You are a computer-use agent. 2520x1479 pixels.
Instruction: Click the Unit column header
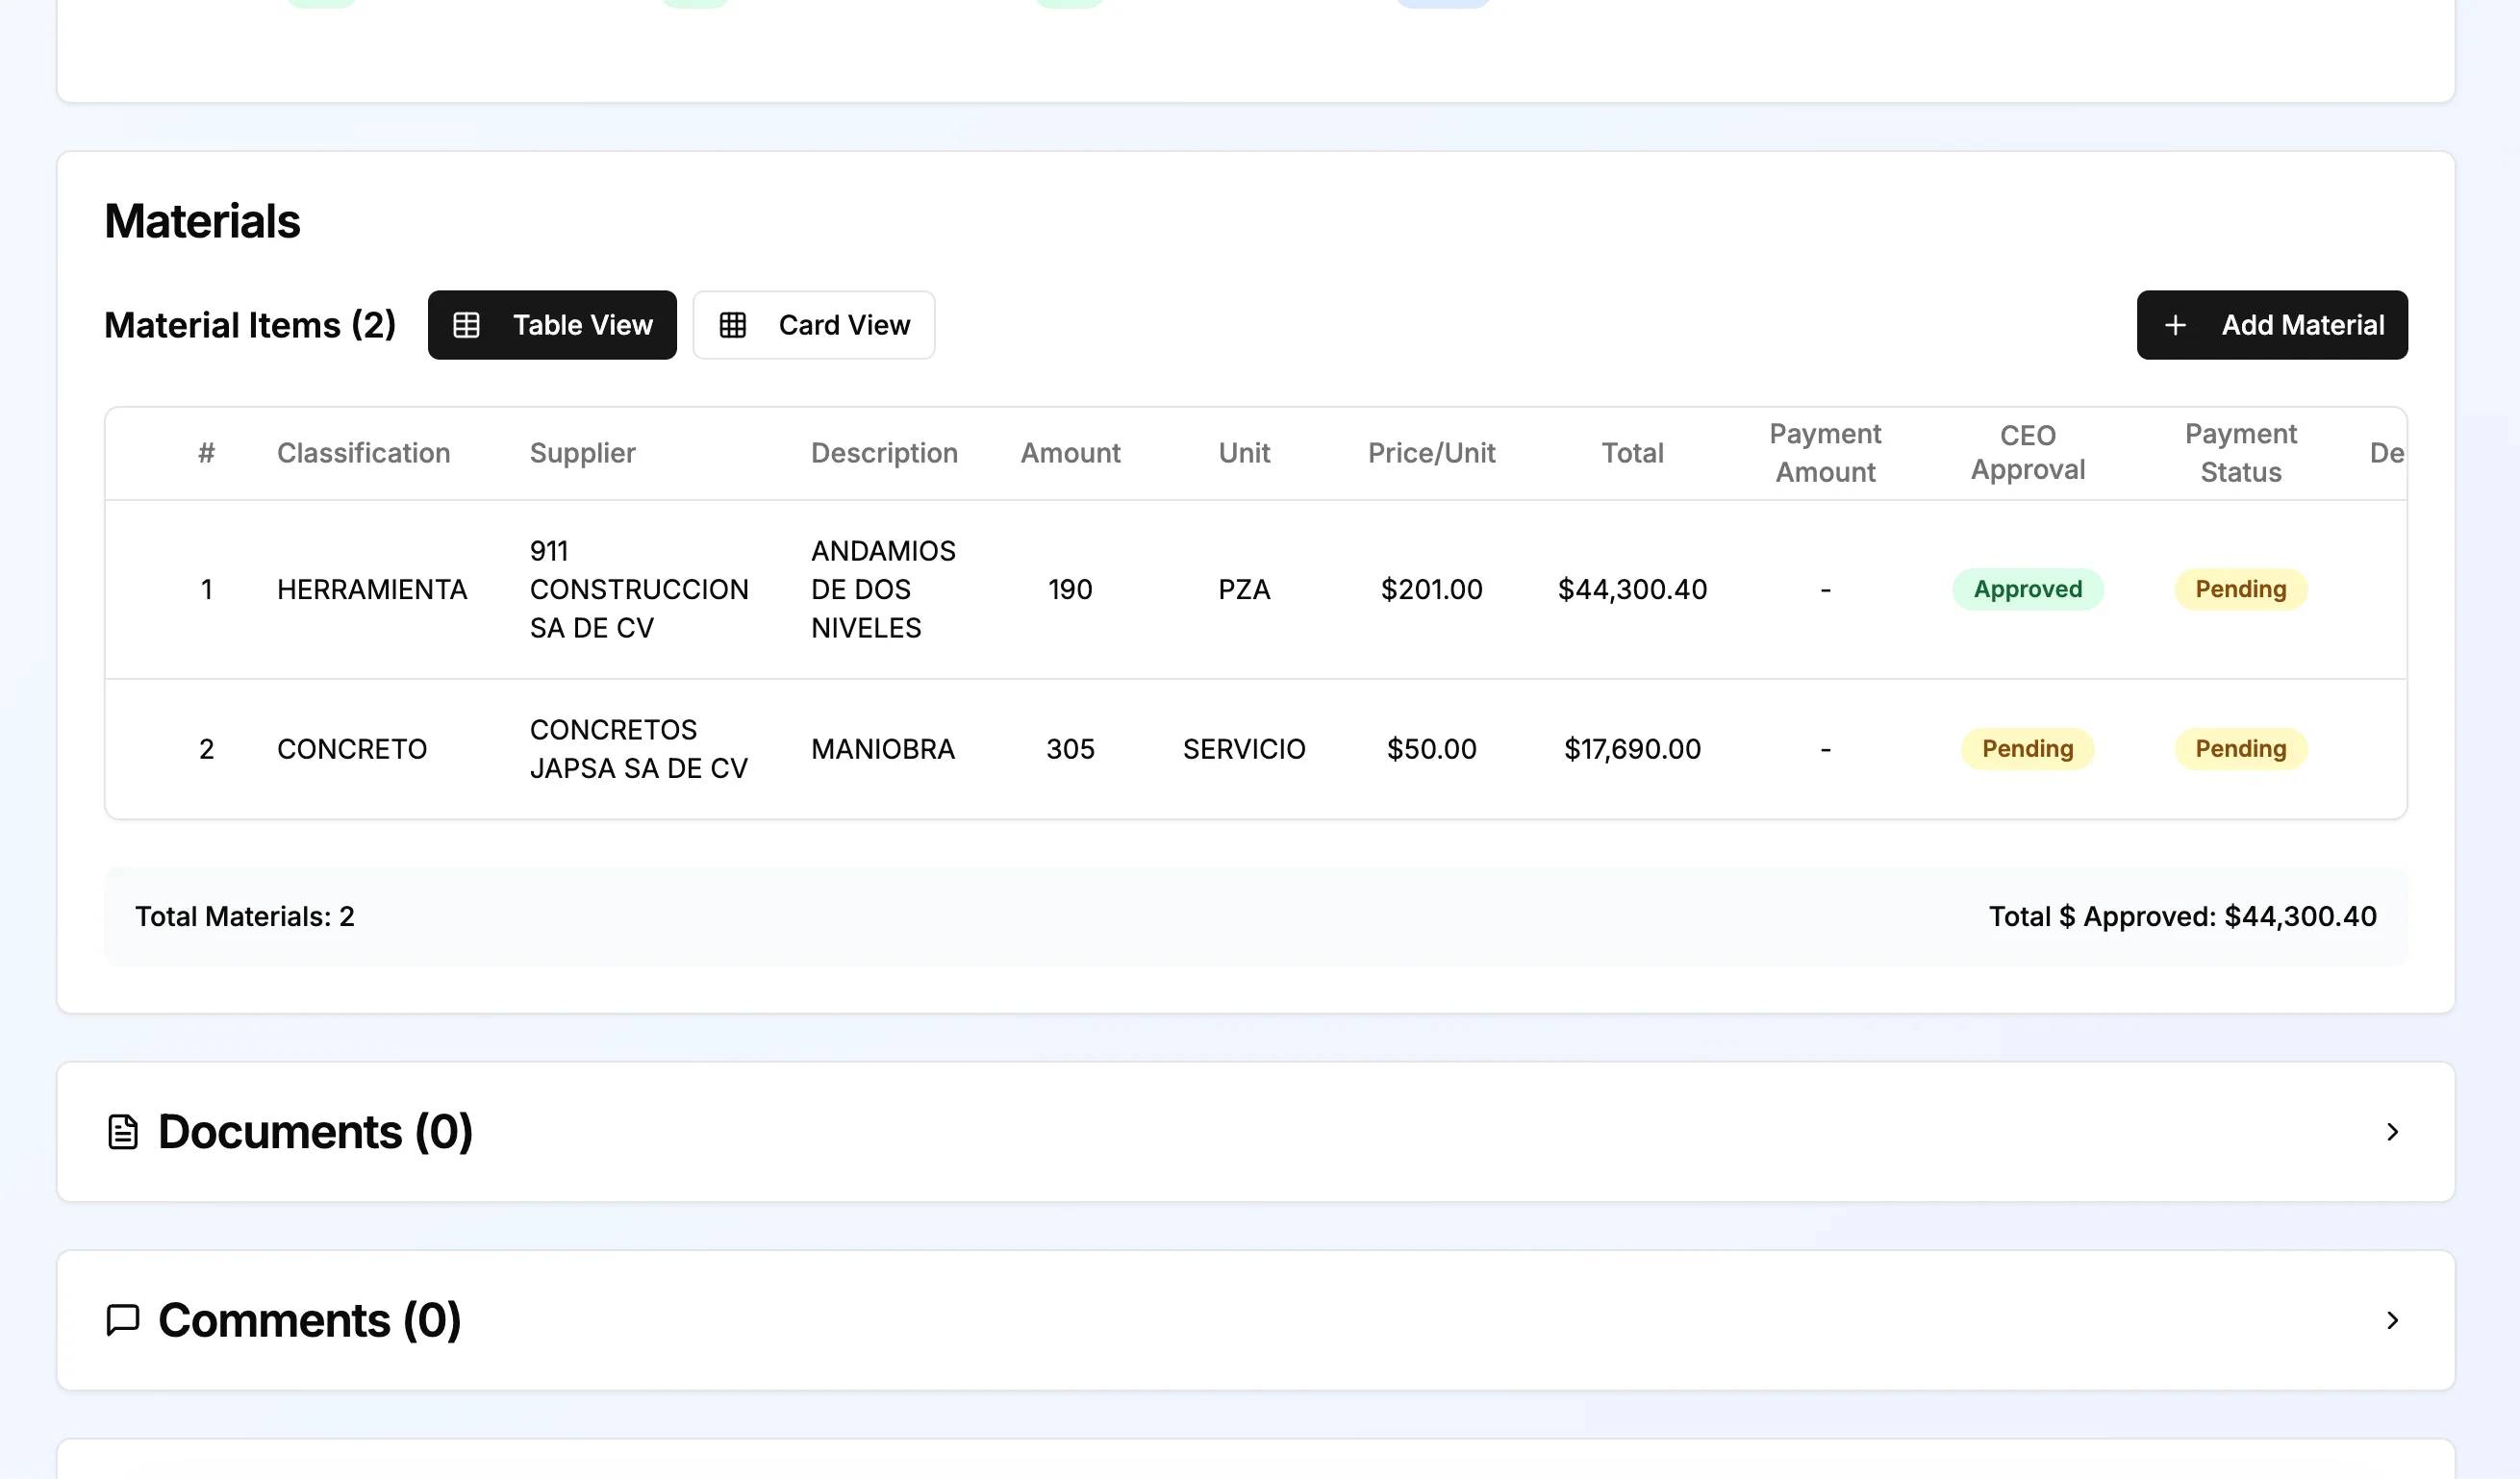1244,453
